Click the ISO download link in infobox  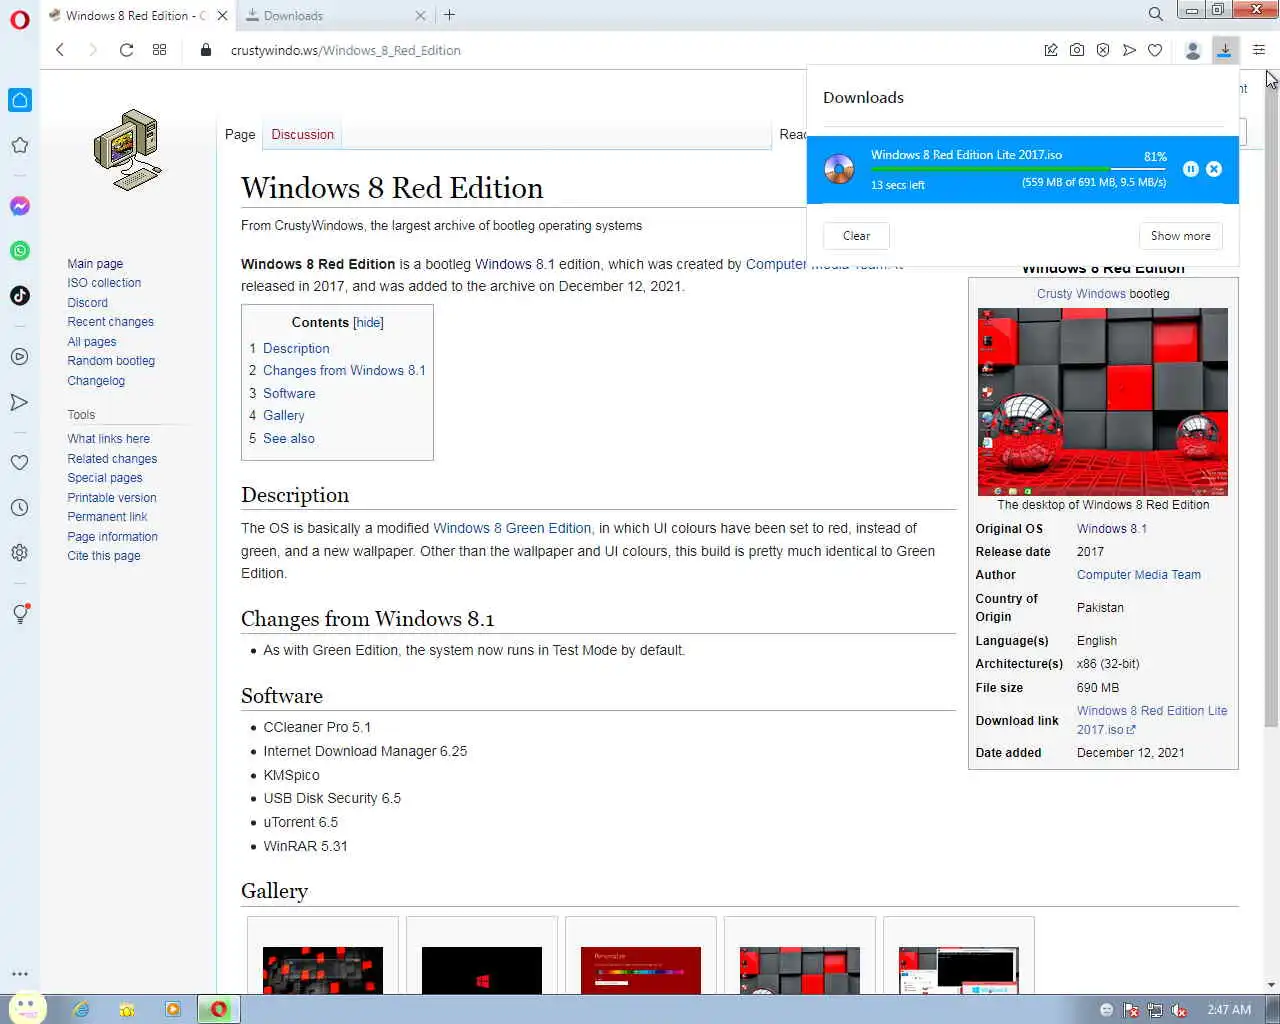1152,720
